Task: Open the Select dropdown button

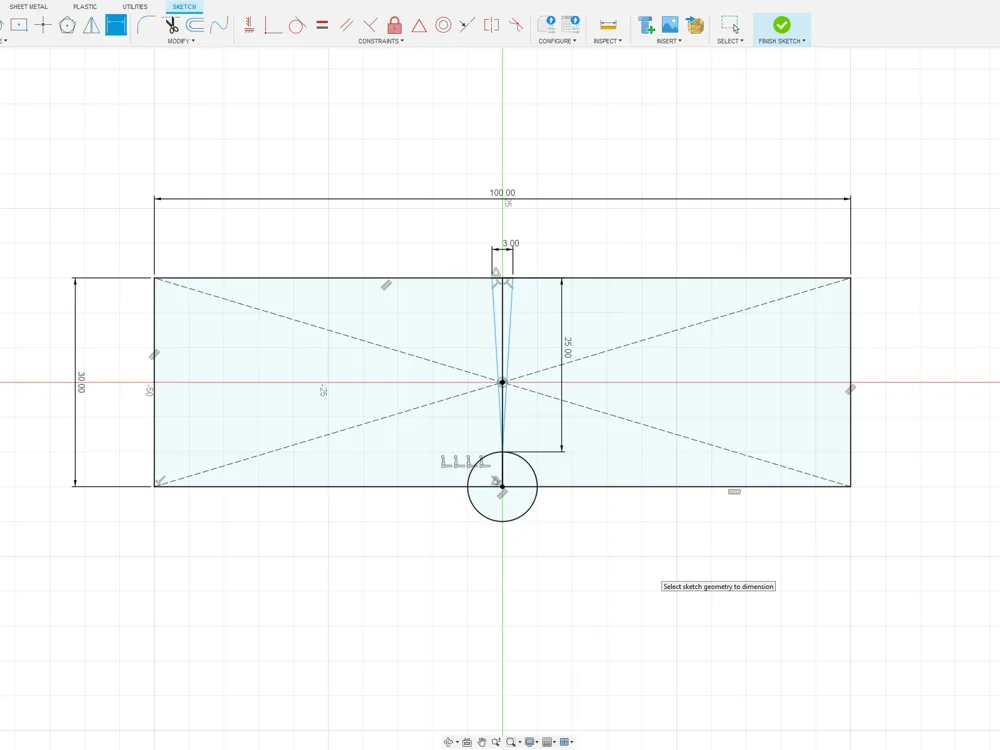Action: tap(730, 41)
